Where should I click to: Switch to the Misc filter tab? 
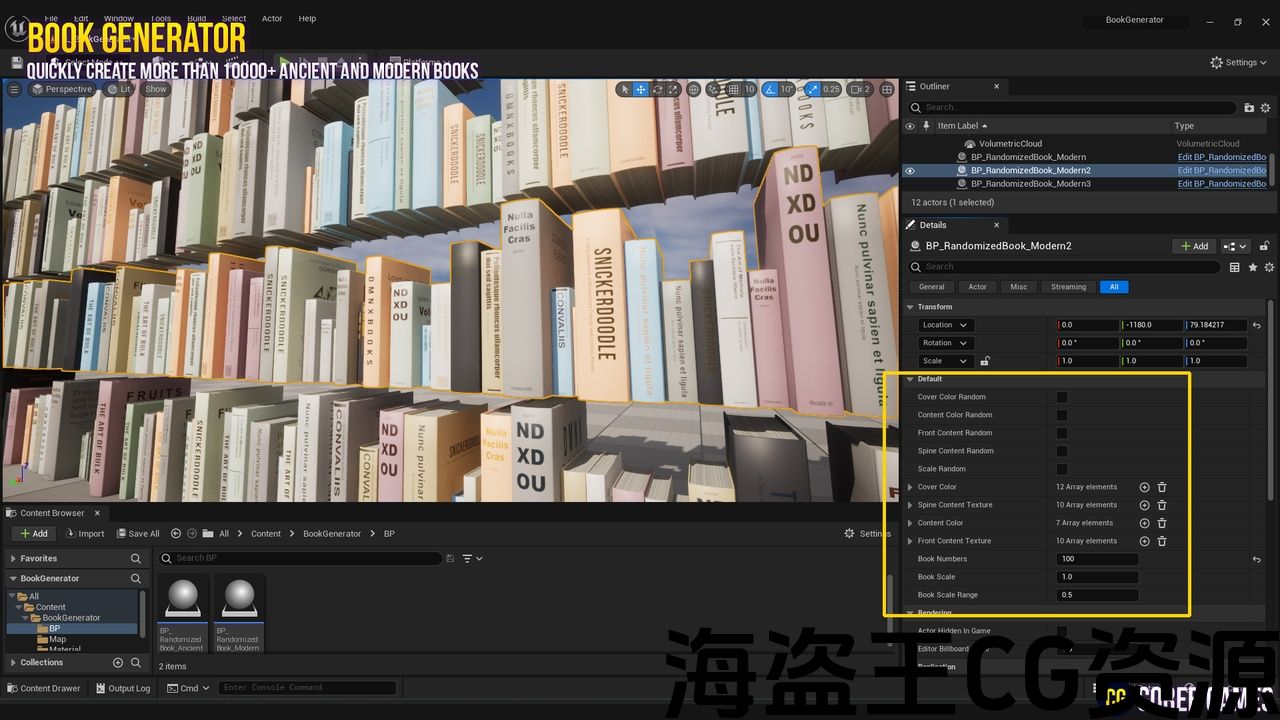pyautogui.click(x=1018, y=287)
